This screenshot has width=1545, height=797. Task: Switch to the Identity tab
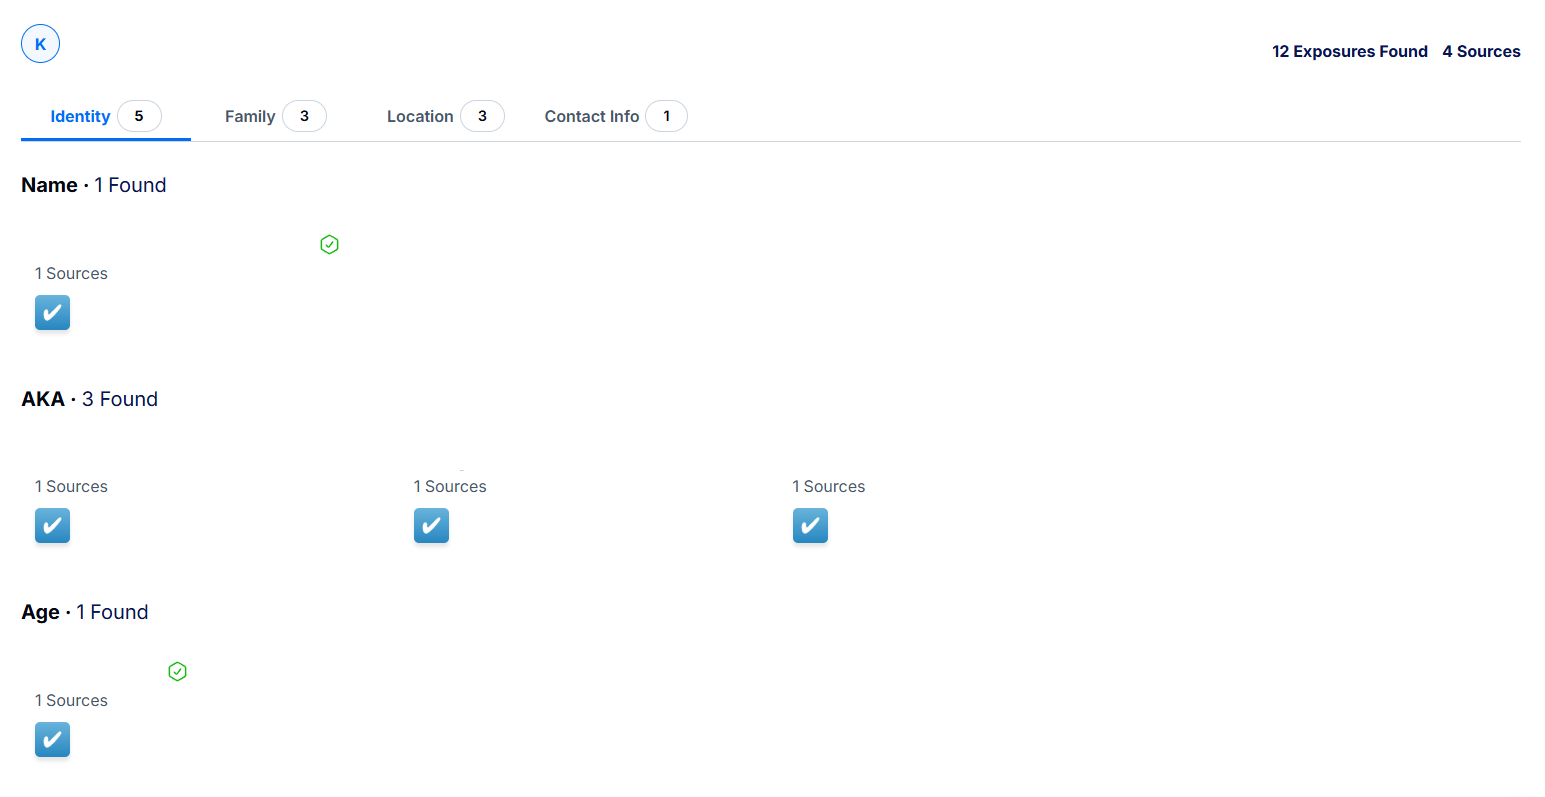pos(80,117)
